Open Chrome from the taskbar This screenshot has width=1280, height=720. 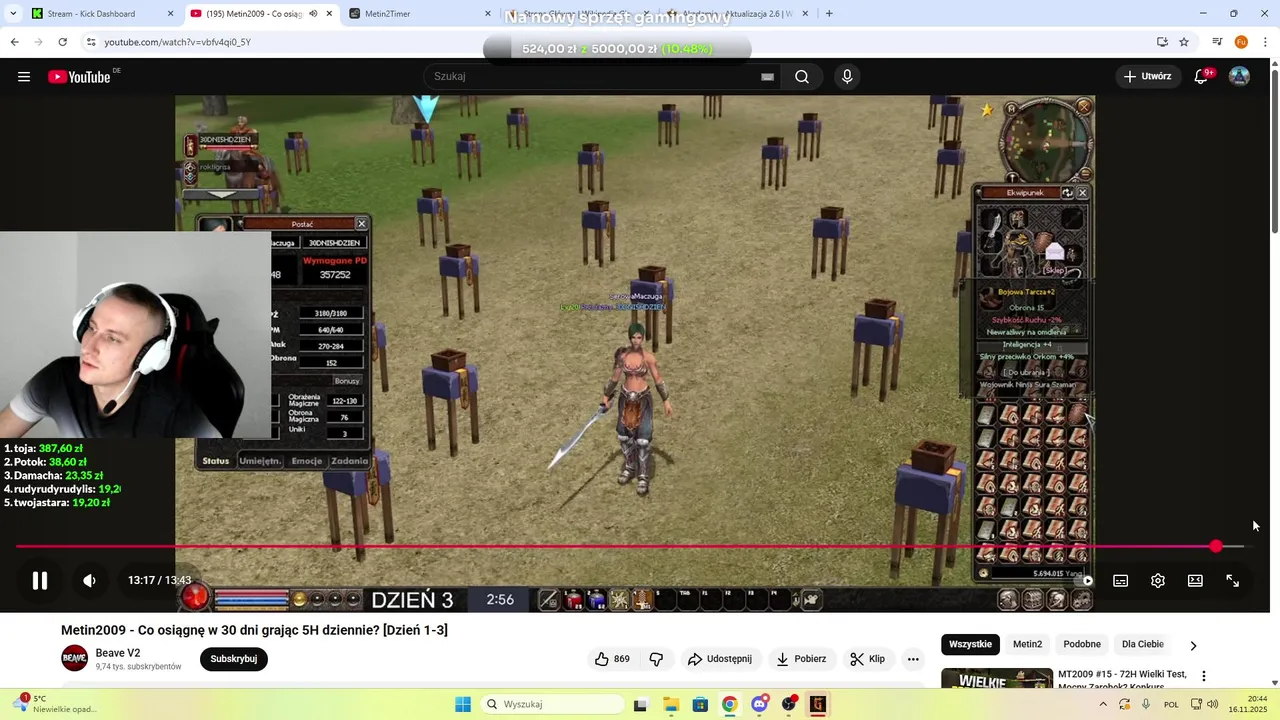click(730, 705)
